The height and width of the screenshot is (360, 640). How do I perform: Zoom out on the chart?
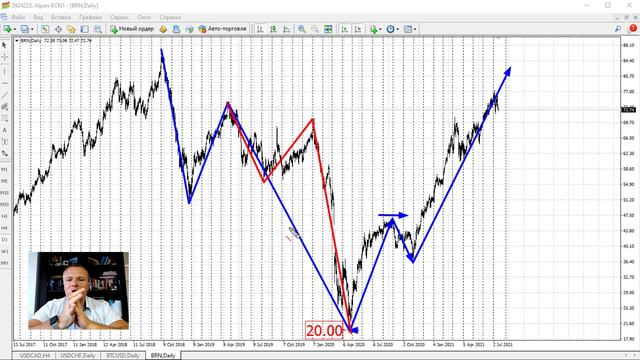(x=315, y=29)
